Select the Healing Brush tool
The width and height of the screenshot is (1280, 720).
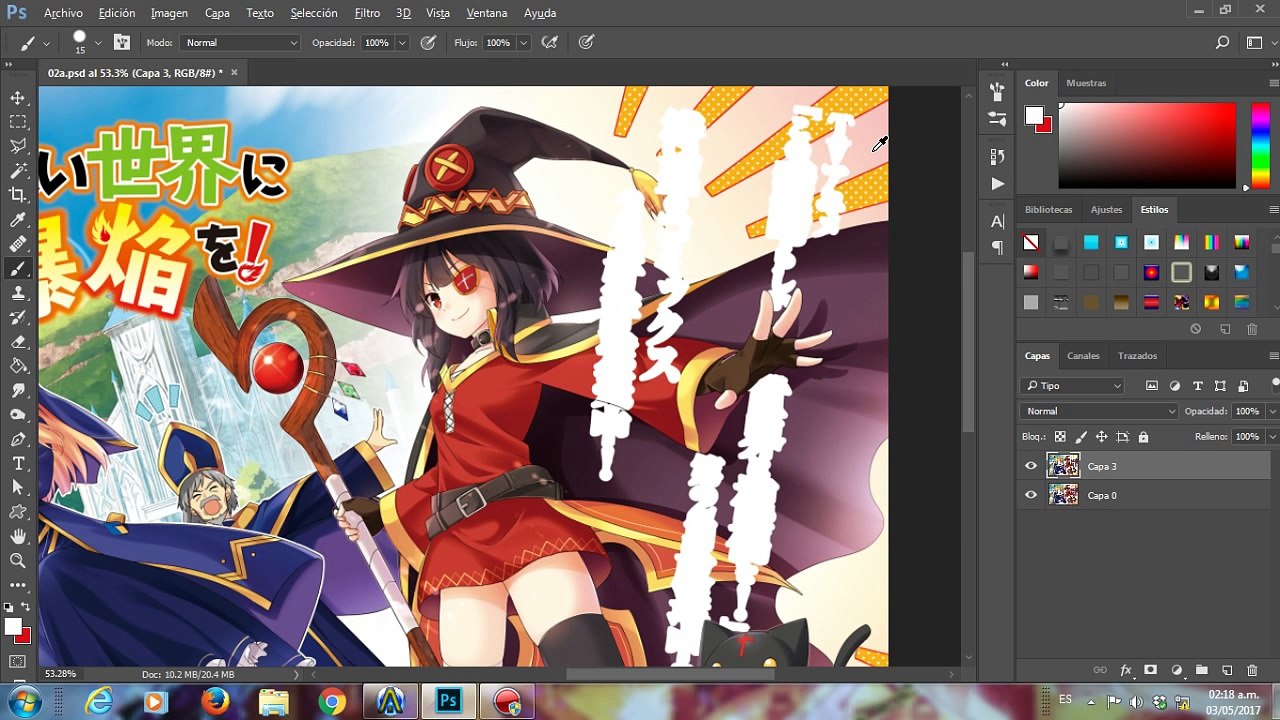click(18, 244)
